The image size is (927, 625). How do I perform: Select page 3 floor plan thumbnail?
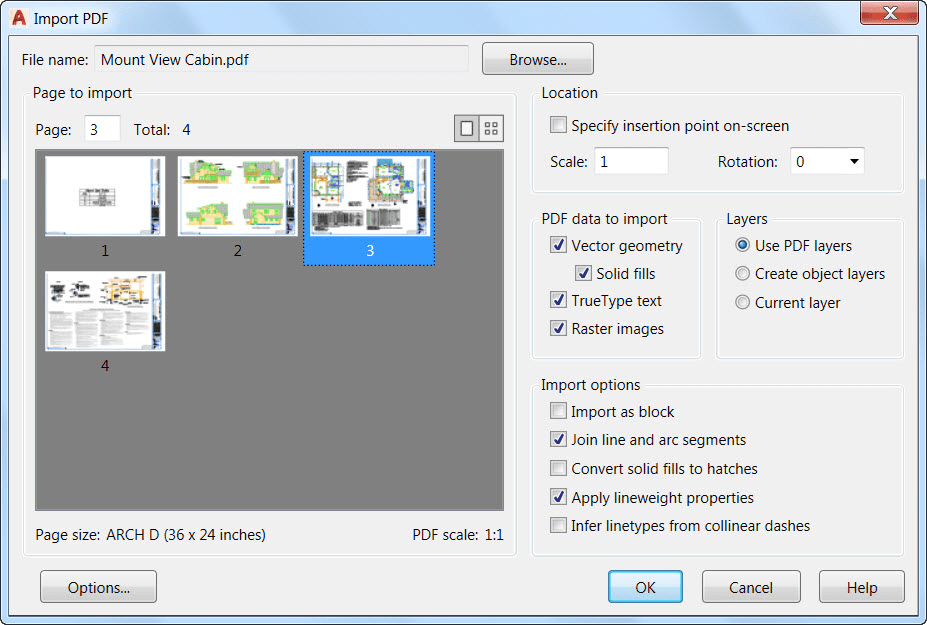coord(369,196)
